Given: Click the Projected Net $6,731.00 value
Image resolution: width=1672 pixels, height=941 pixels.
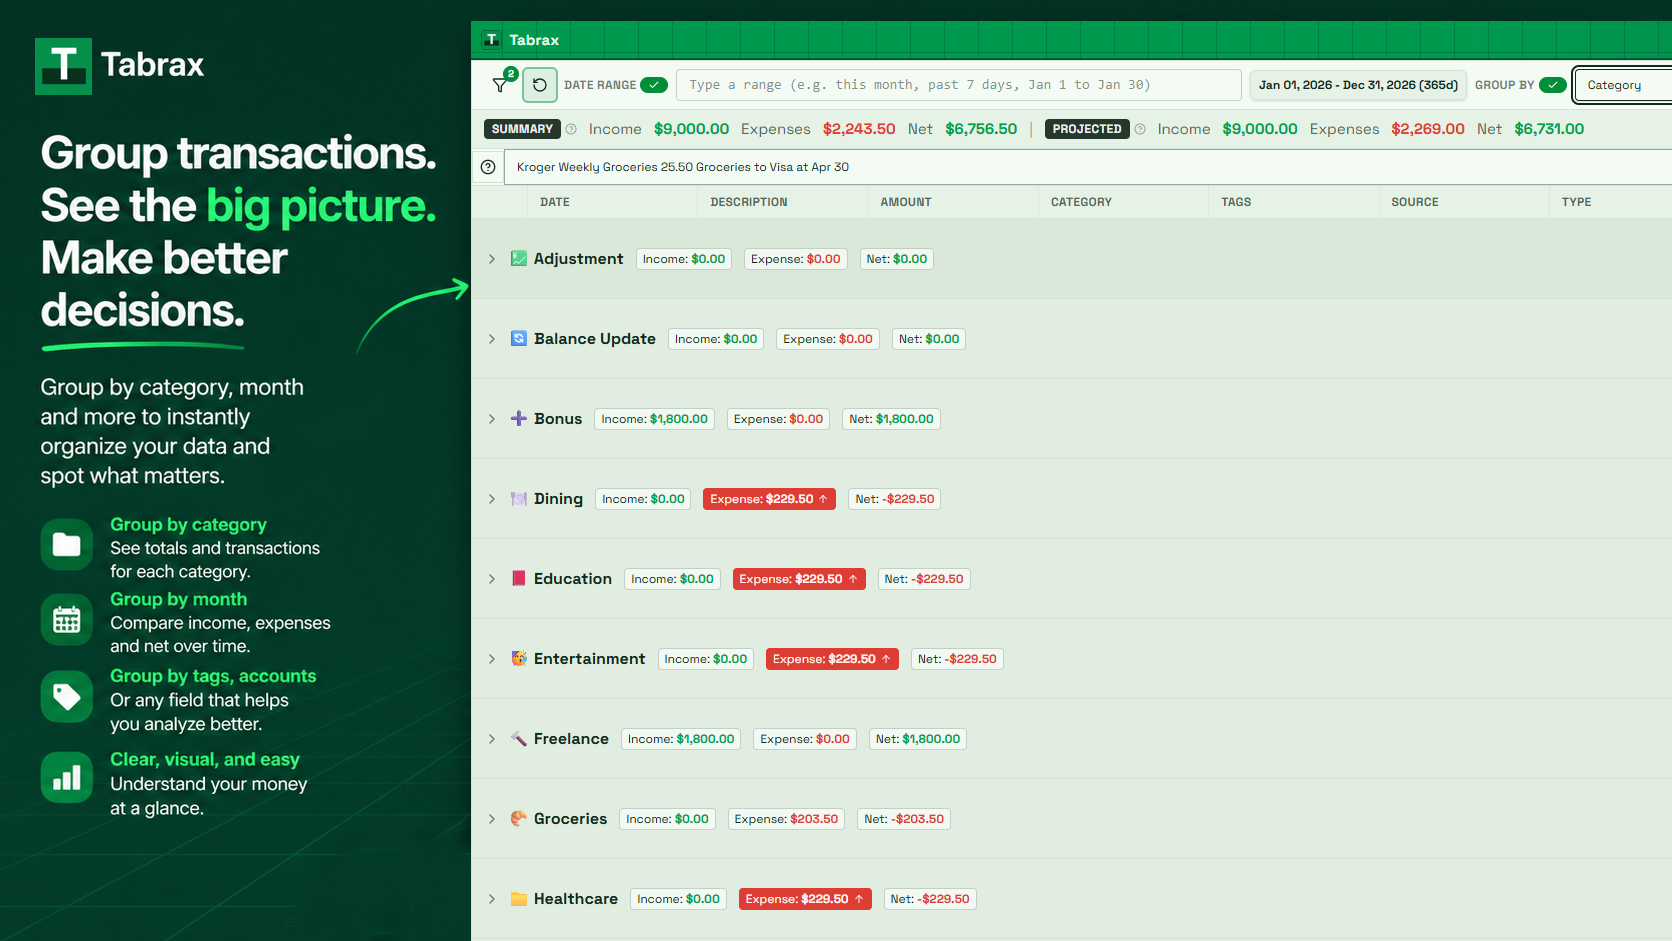Looking at the screenshot, I should coord(1549,129).
